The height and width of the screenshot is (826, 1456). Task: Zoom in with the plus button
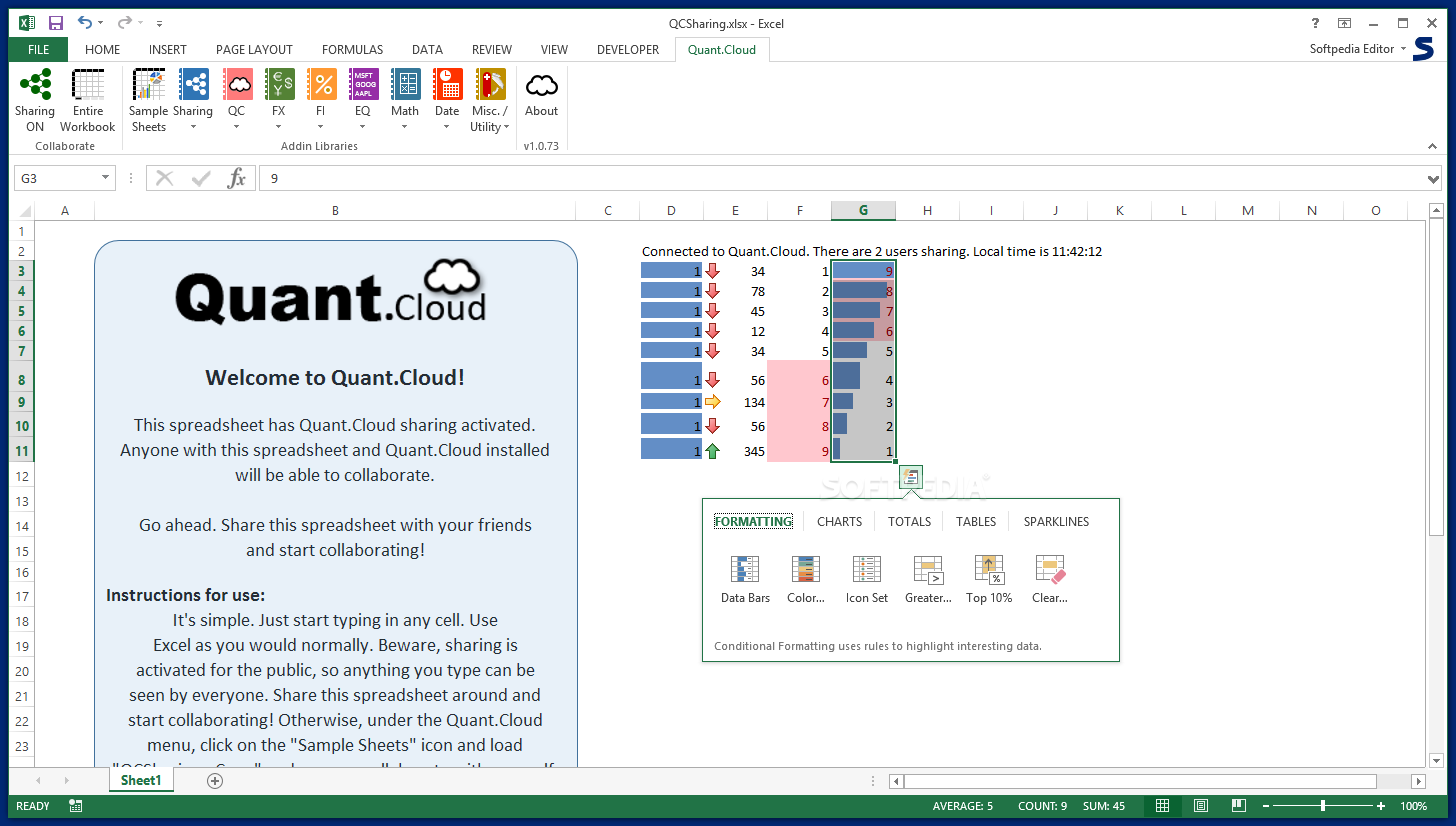coord(1381,806)
